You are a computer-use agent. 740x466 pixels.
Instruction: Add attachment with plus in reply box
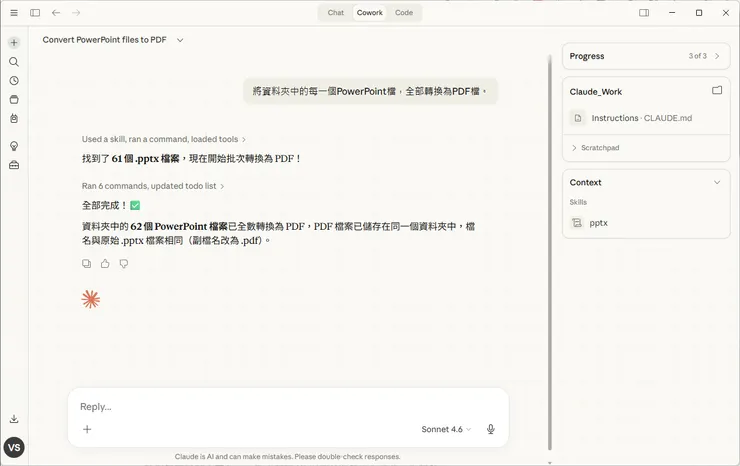pos(87,429)
